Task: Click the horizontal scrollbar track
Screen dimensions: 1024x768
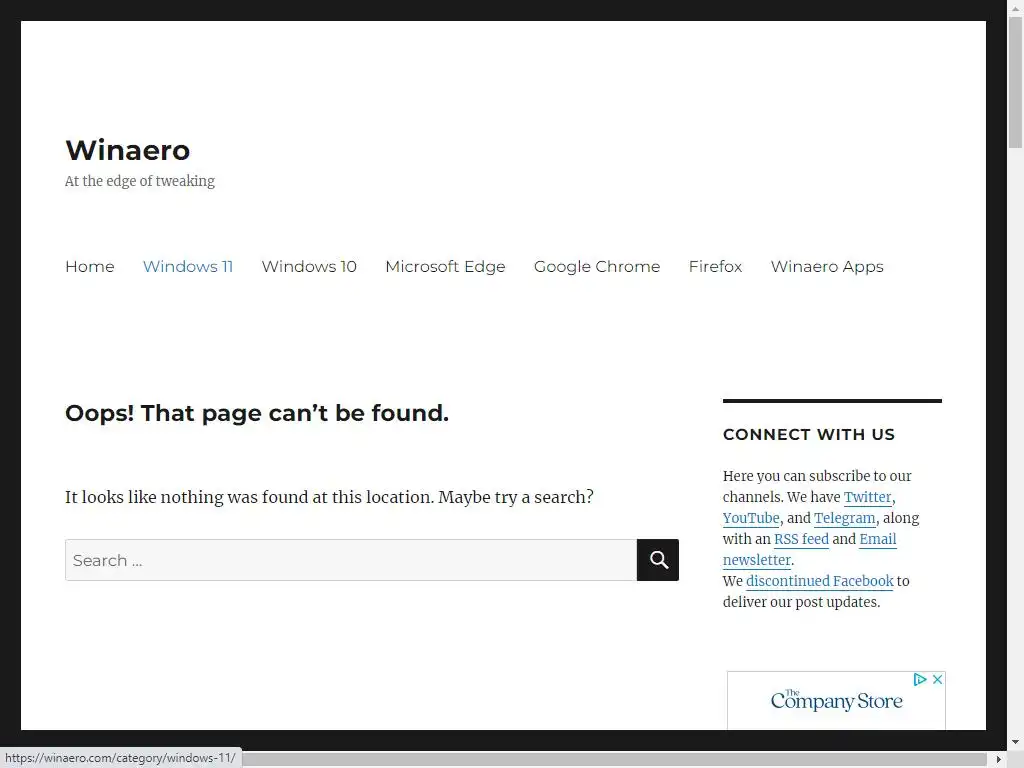Action: tap(614, 759)
